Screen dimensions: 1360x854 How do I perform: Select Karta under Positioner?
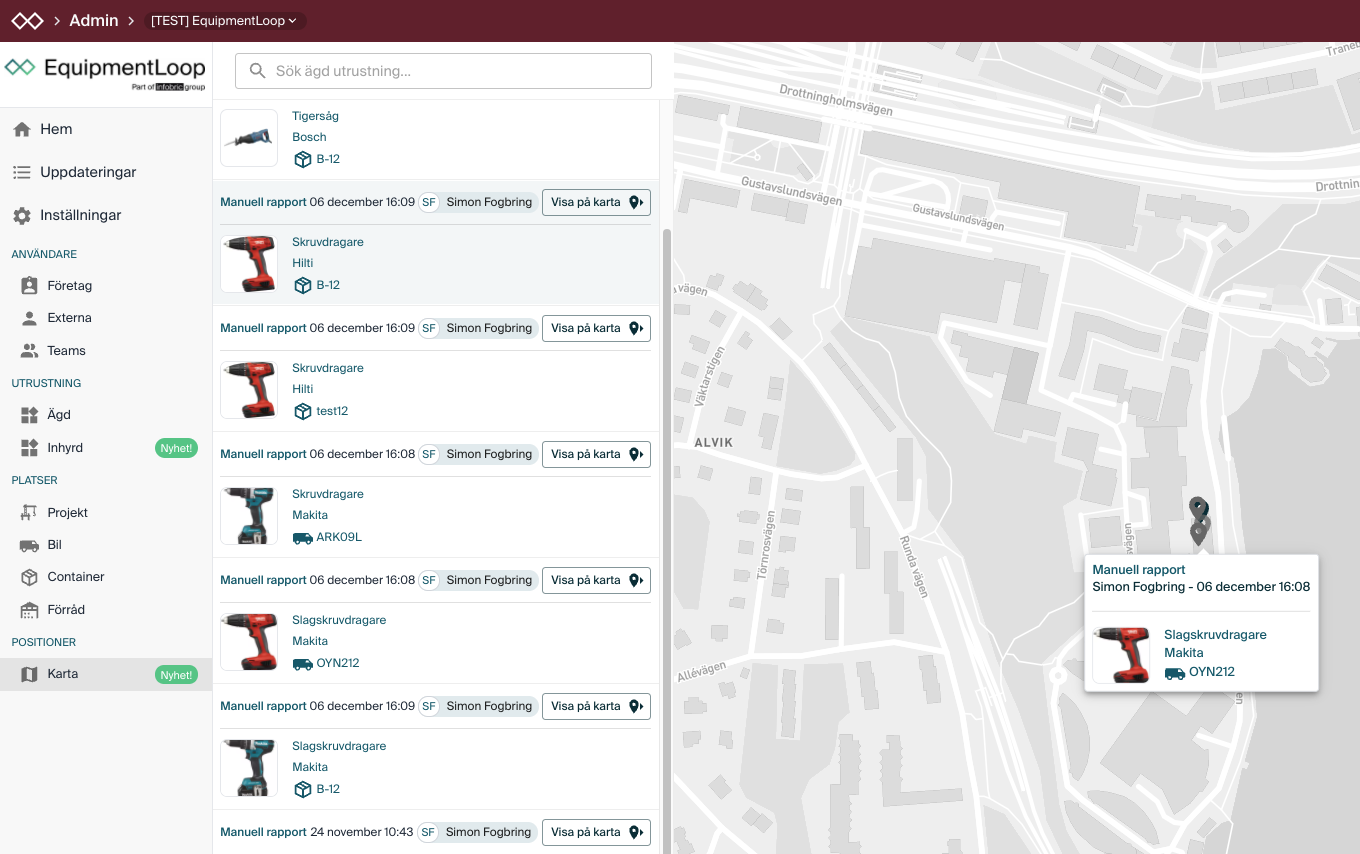tap(106, 674)
